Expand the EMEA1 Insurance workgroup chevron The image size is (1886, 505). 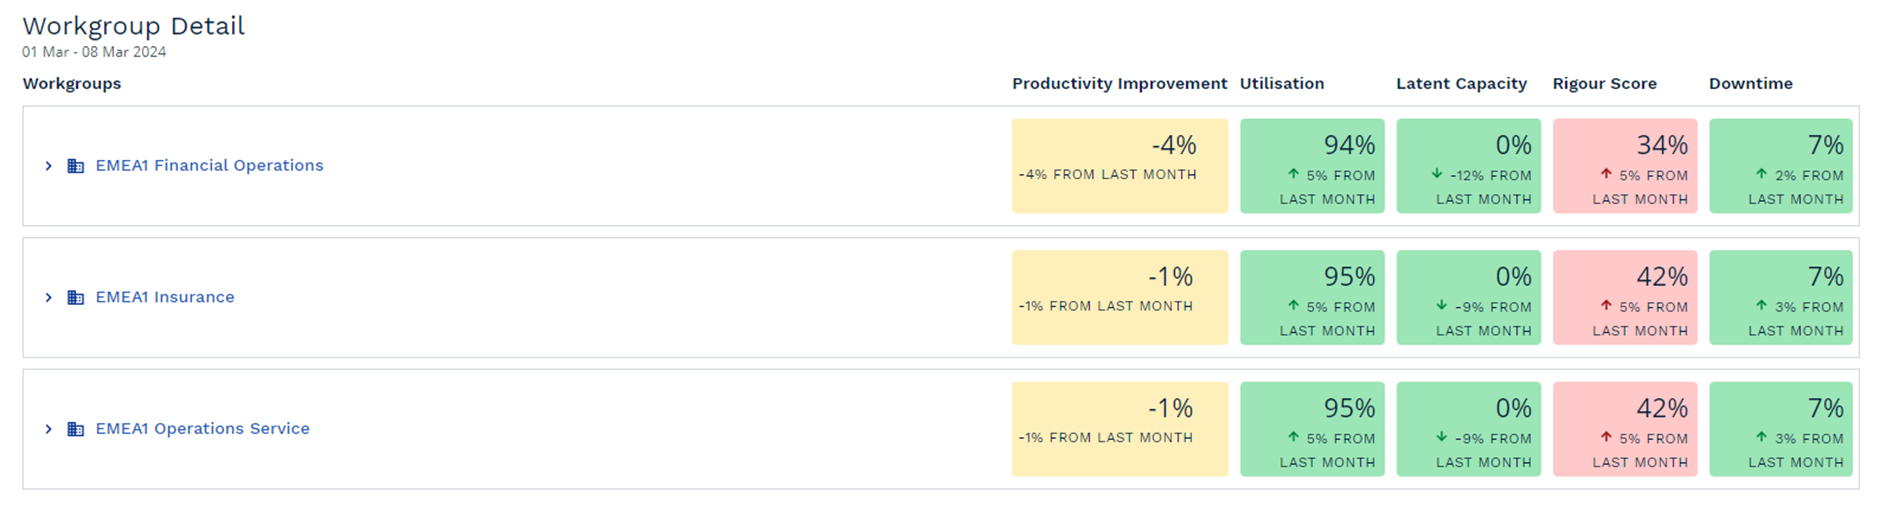[48, 298]
